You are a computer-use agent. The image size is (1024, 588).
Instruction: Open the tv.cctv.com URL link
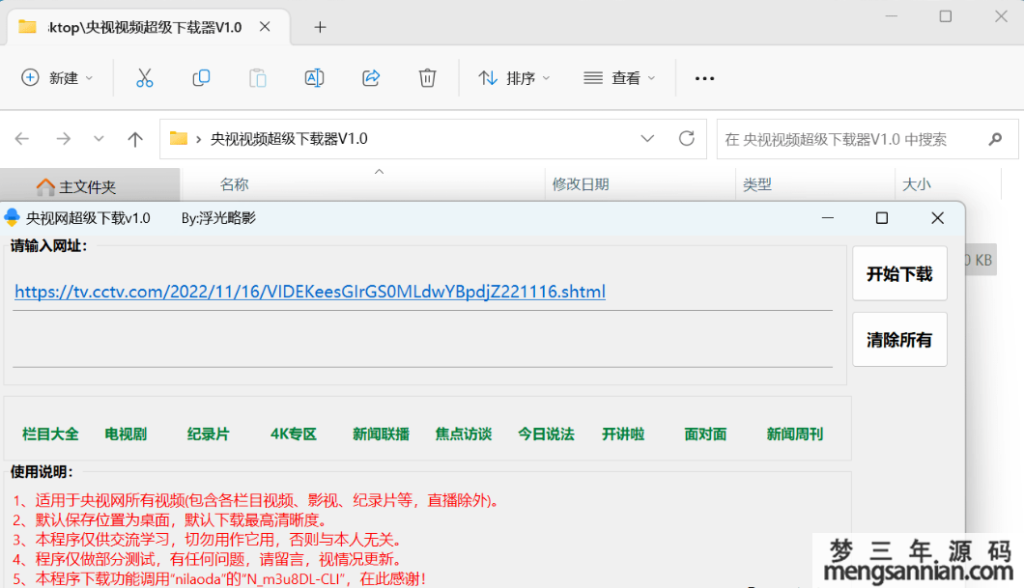click(310, 291)
